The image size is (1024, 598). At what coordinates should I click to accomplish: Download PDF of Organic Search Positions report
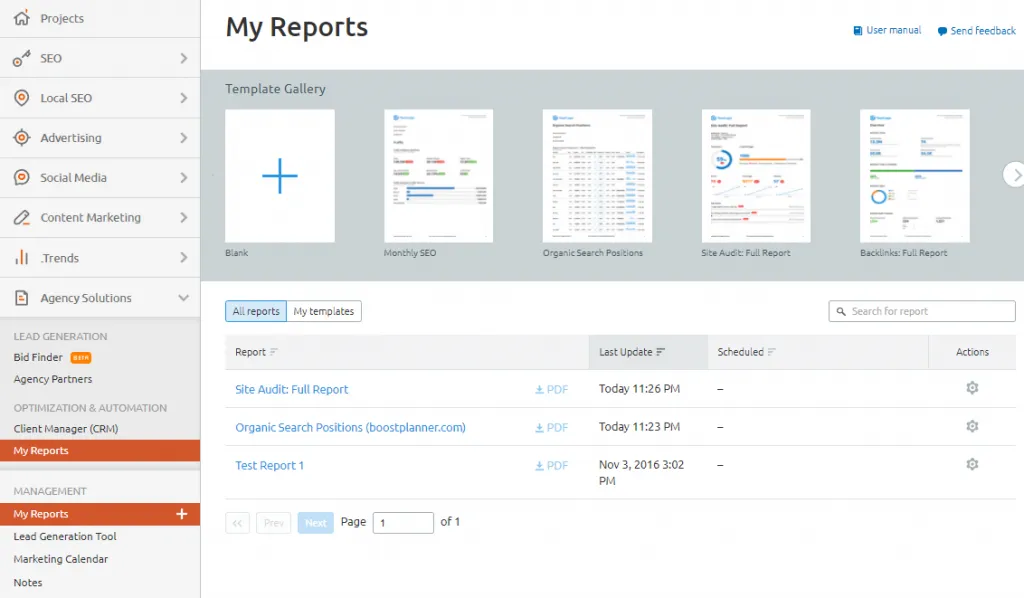pyautogui.click(x=551, y=428)
